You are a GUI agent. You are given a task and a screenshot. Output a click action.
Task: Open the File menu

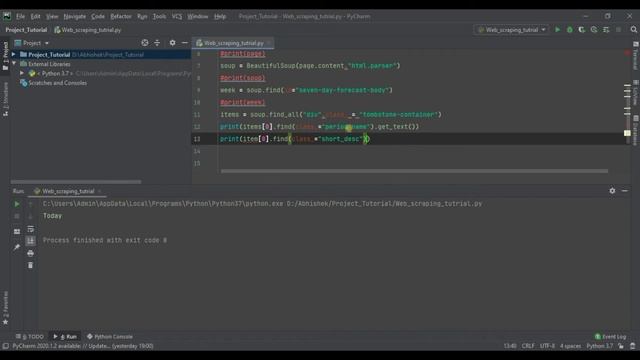pyautogui.click(x=20, y=16)
